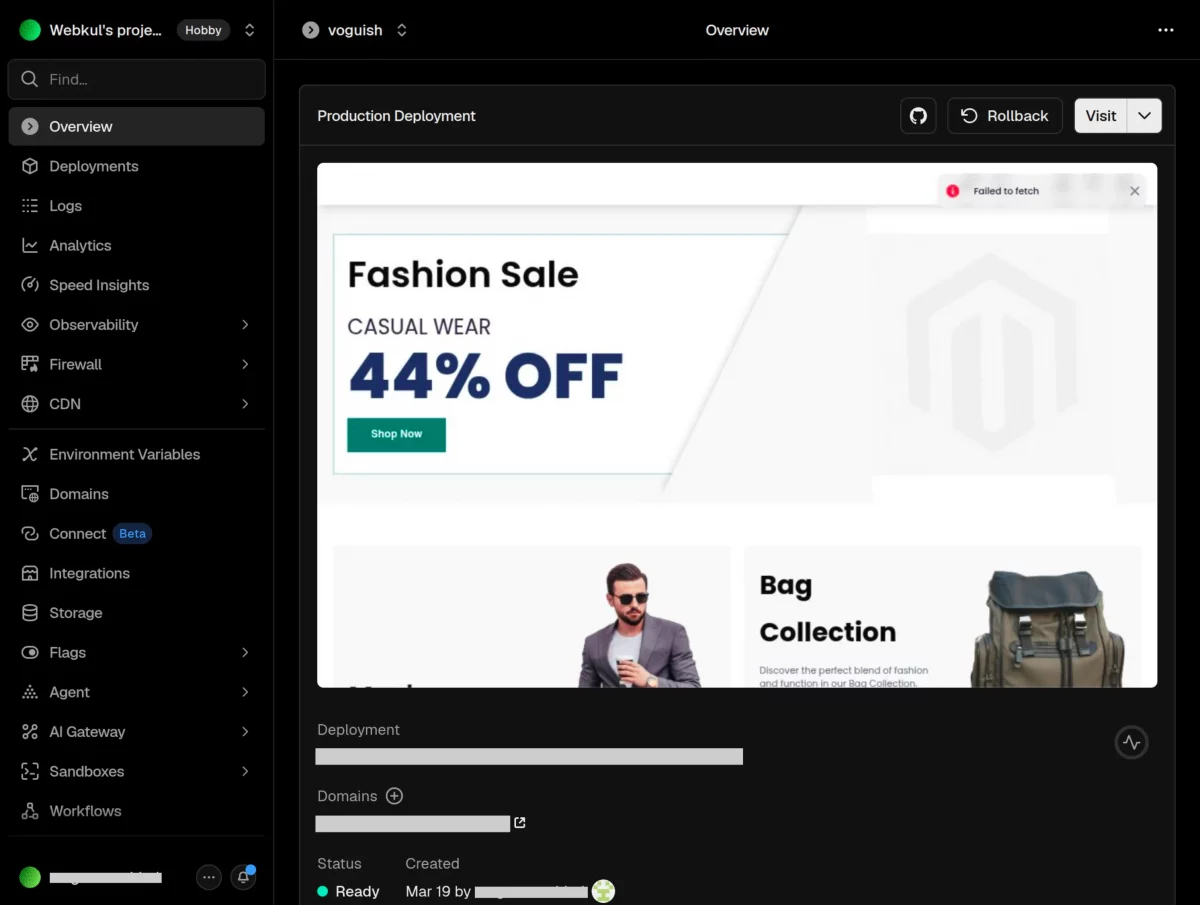This screenshot has width=1200, height=905.
Task: Open the voguish project switcher
Action: coord(355,30)
